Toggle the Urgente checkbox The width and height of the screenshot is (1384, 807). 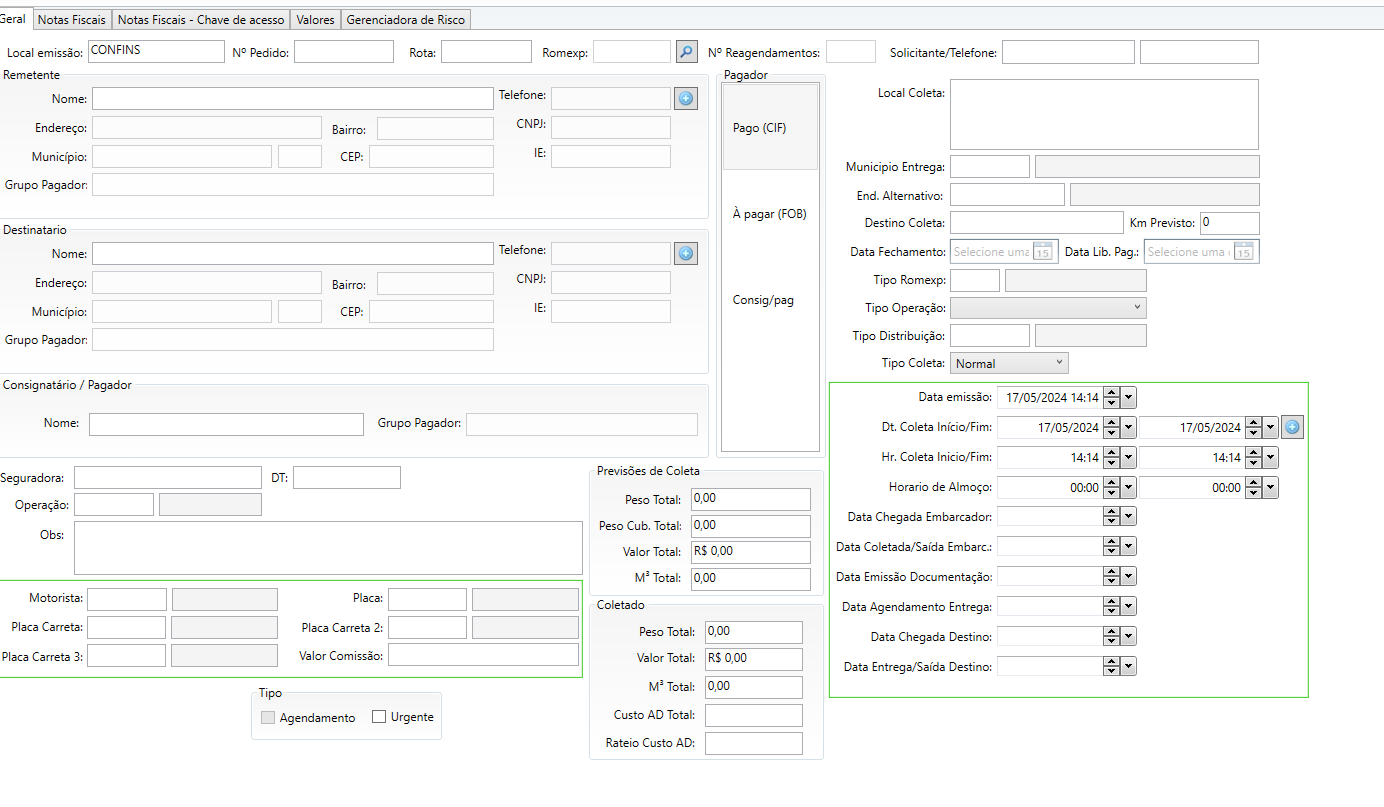point(379,717)
